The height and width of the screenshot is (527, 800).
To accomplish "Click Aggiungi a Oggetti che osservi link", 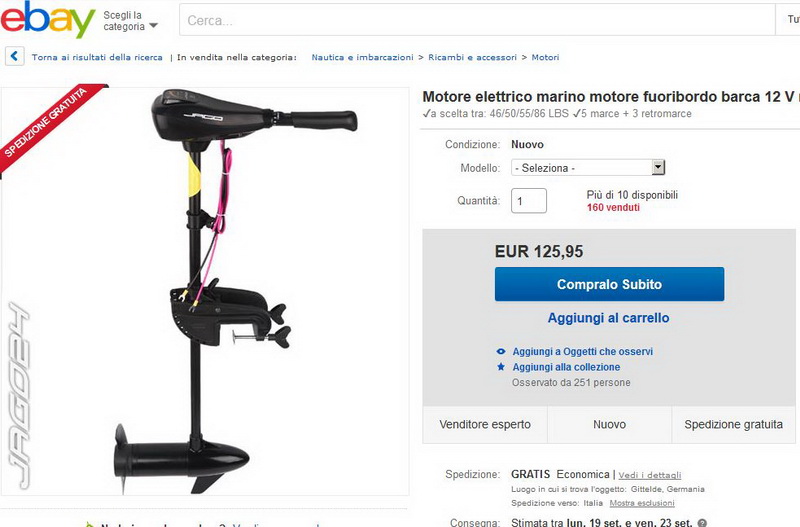I will [x=583, y=352].
